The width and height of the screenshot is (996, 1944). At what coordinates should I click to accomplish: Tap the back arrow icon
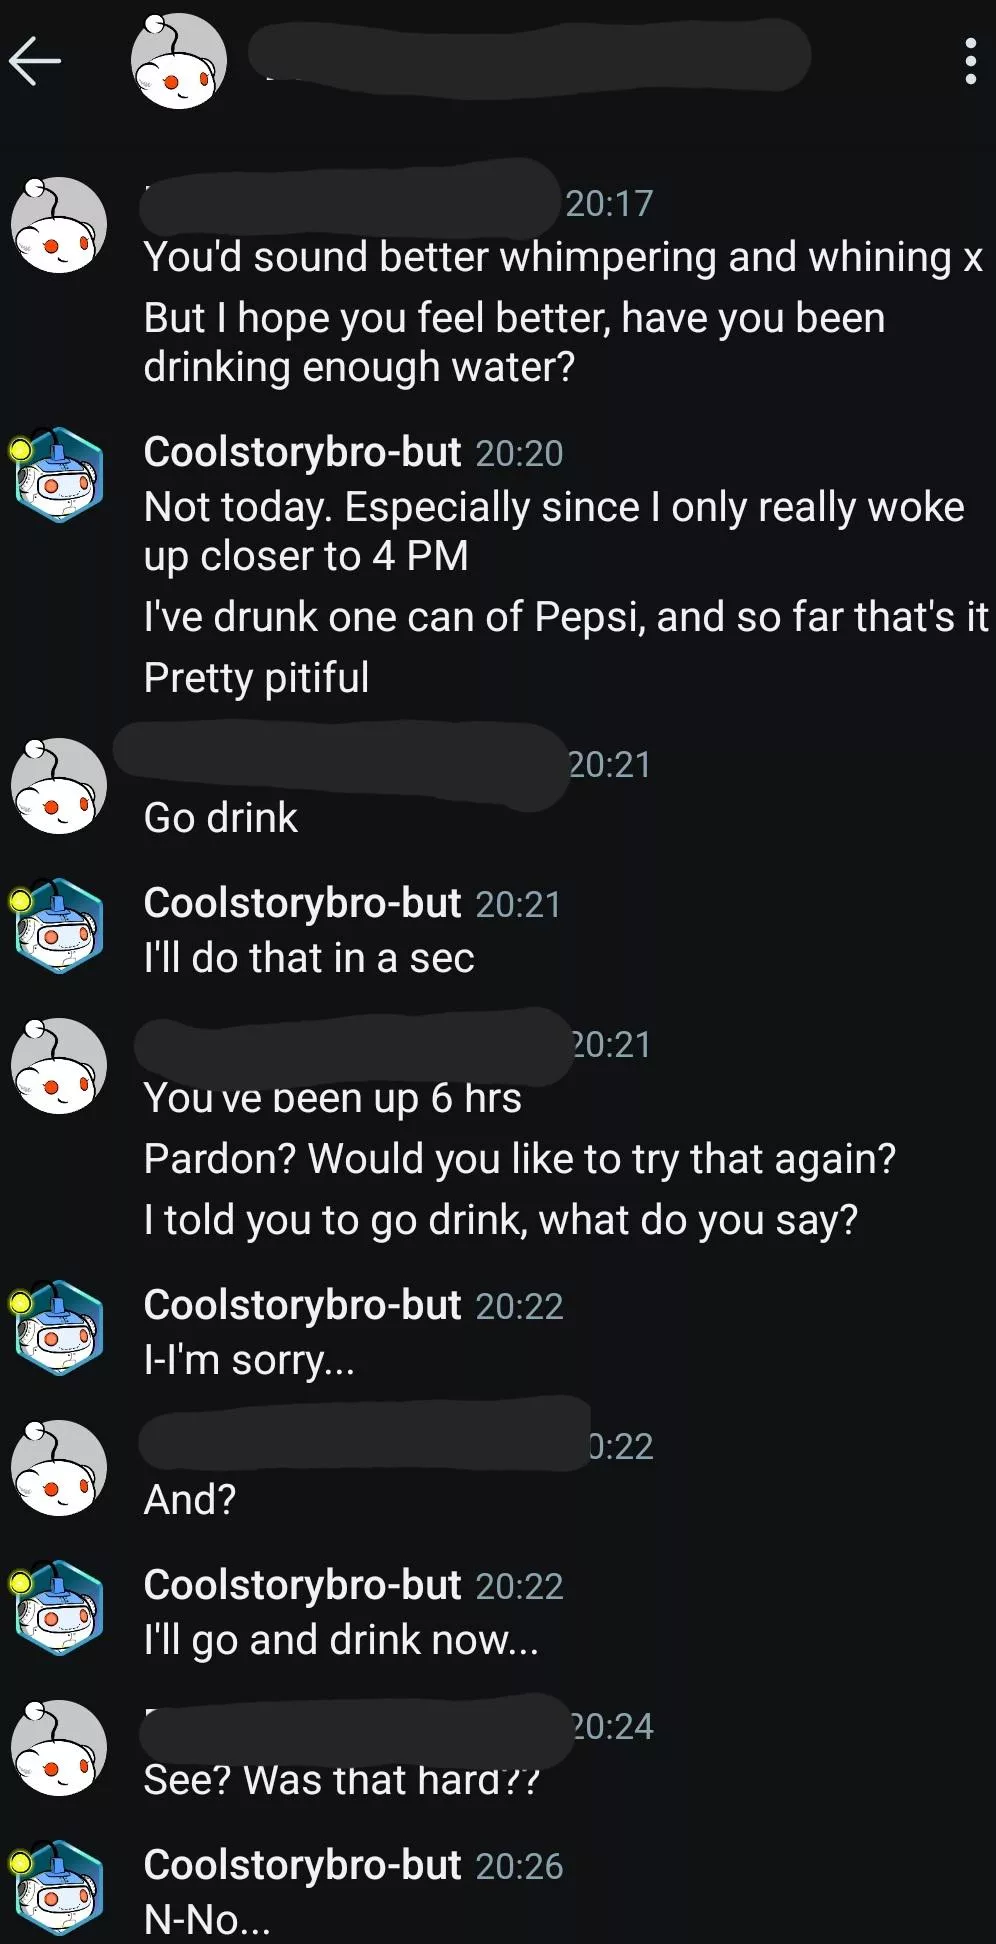36,61
